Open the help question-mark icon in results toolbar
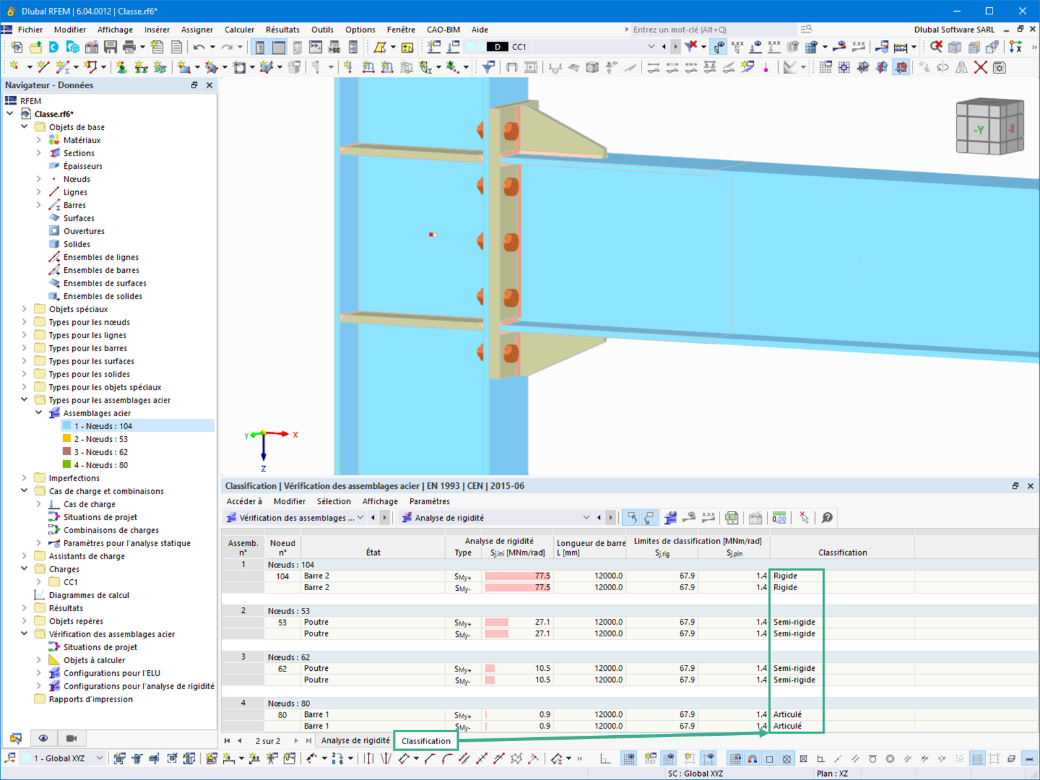 pyautogui.click(x=827, y=518)
